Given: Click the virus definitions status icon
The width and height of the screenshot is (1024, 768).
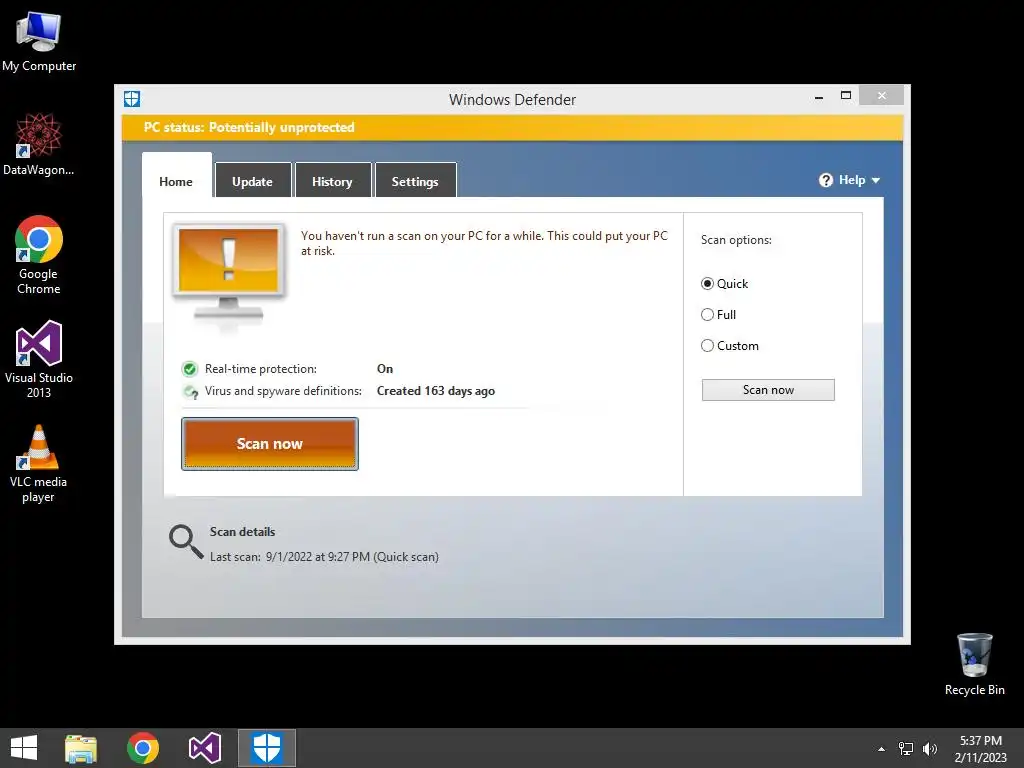Looking at the screenshot, I should click(190, 392).
